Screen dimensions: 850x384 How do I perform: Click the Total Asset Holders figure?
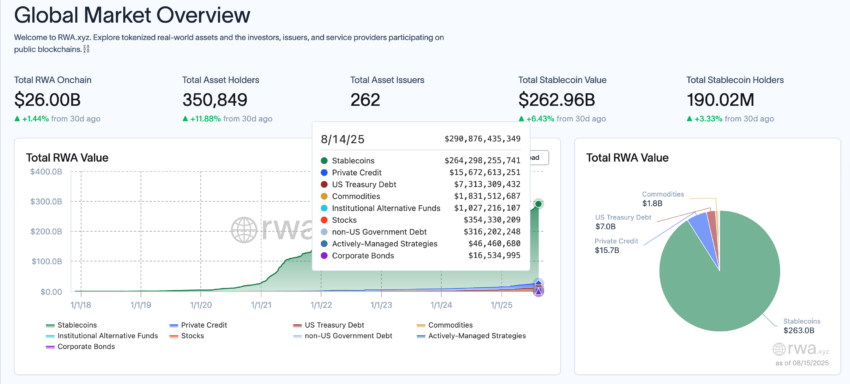(215, 99)
